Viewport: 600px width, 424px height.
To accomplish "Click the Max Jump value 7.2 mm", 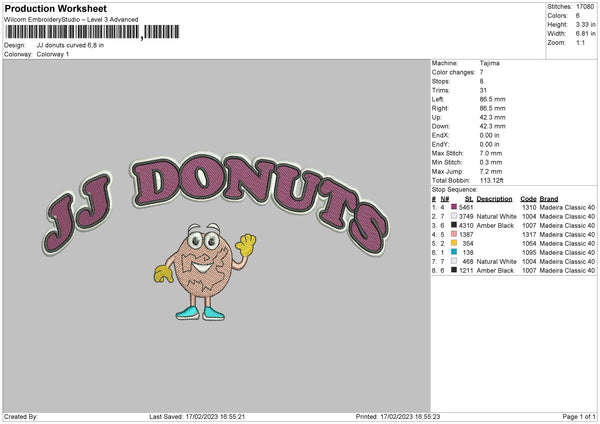I will [x=491, y=171].
